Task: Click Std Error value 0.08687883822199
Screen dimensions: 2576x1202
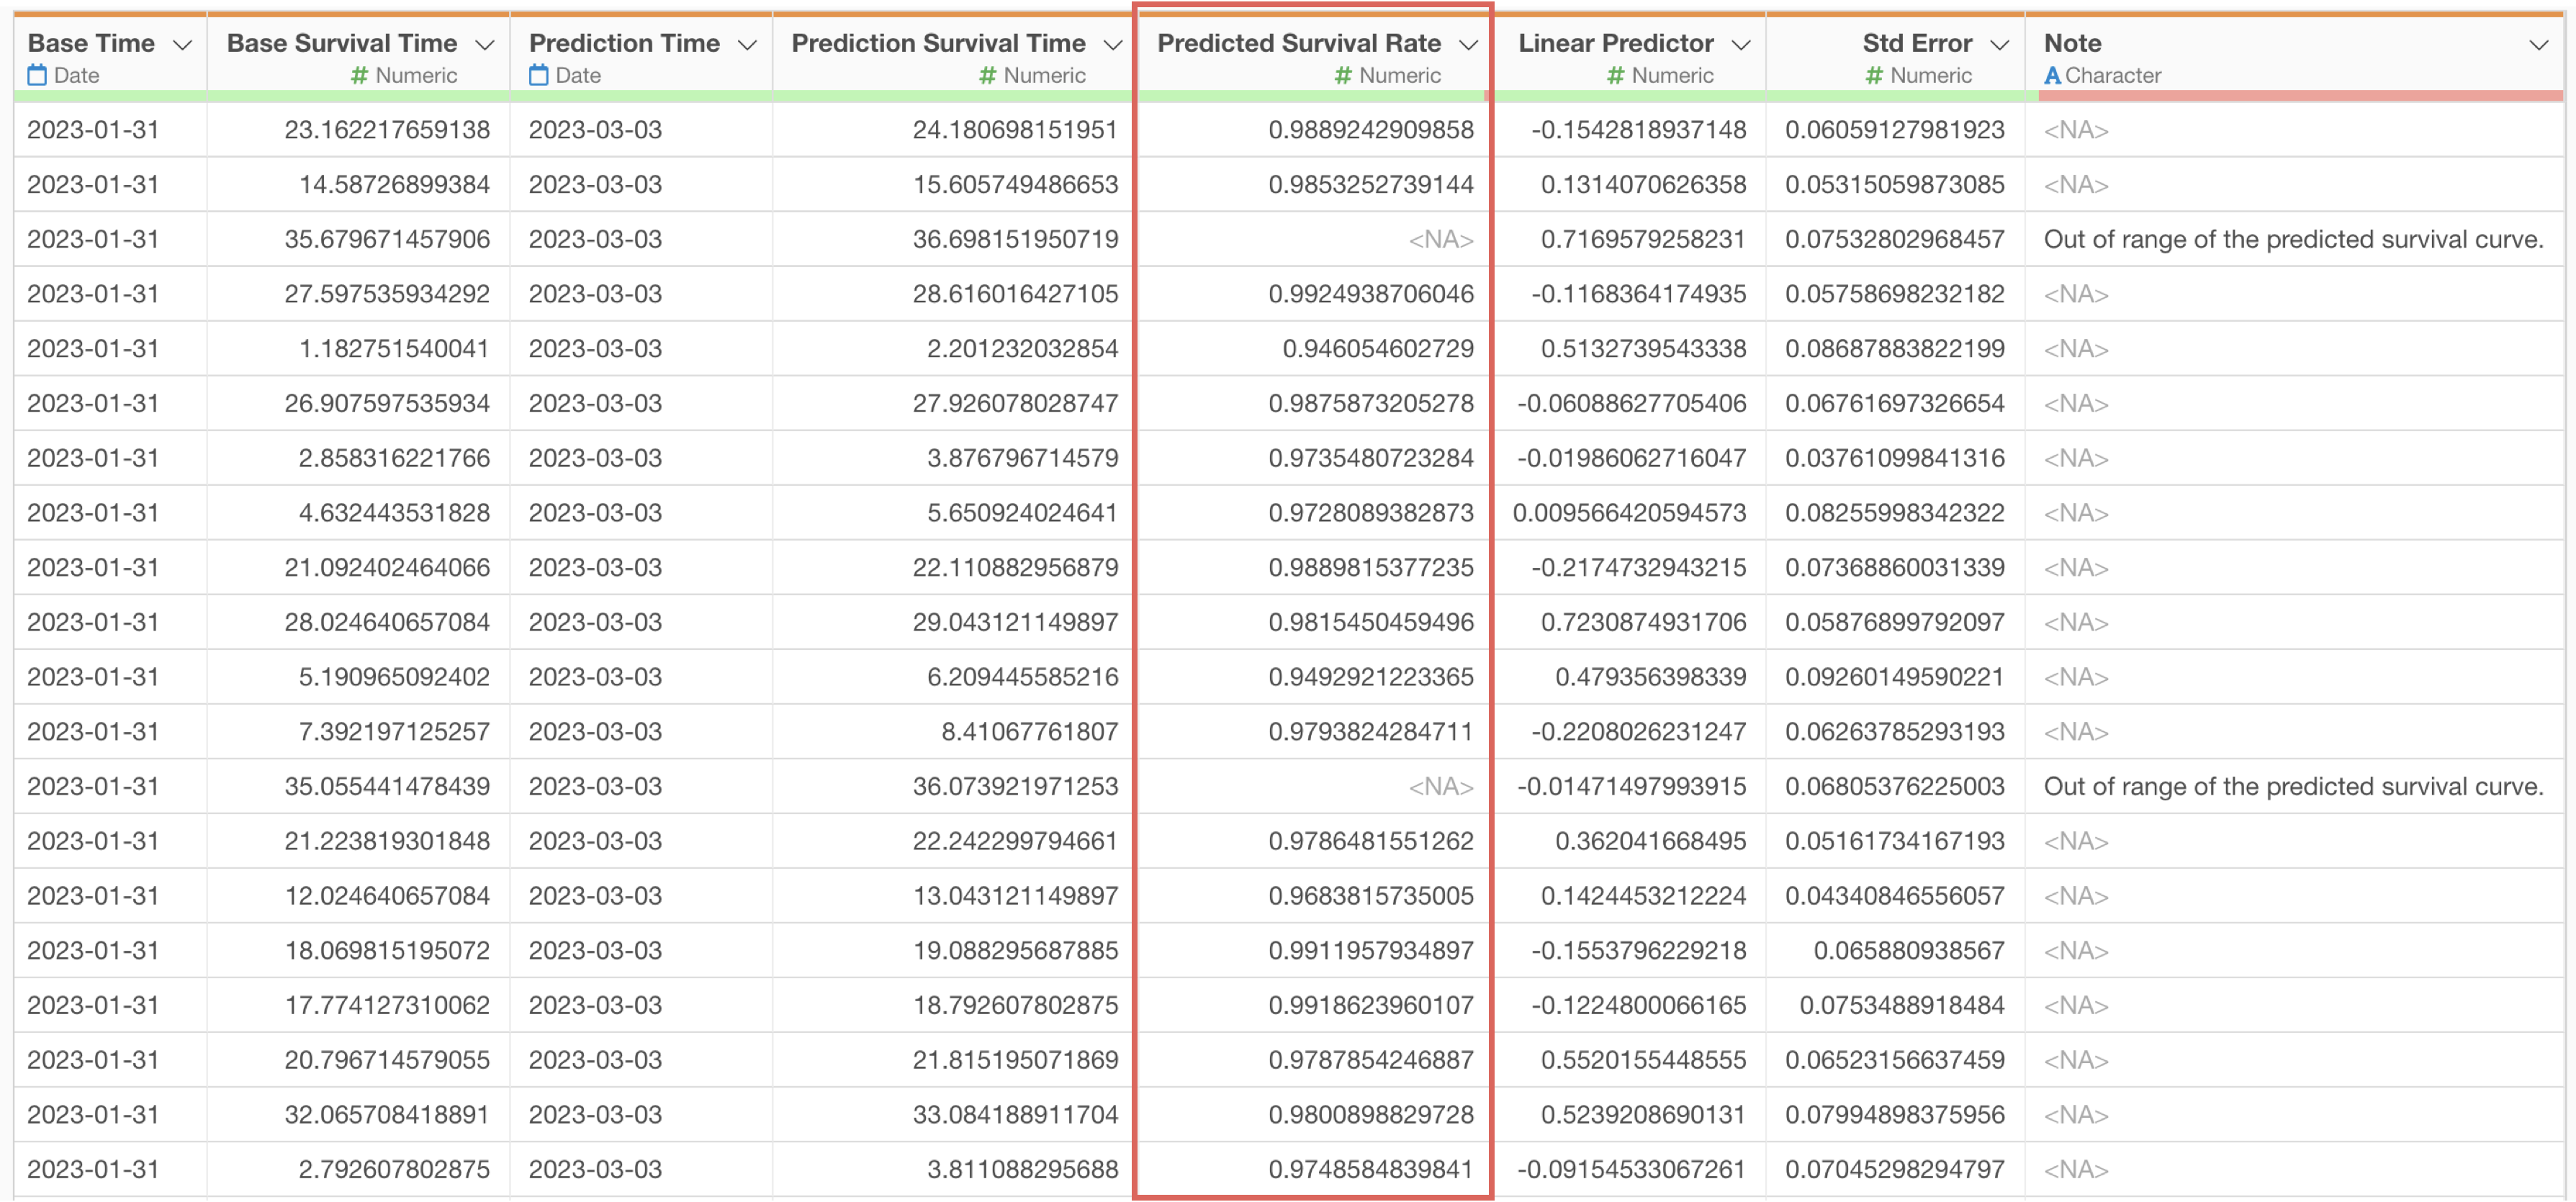Action: click(x=1895, y=349)
